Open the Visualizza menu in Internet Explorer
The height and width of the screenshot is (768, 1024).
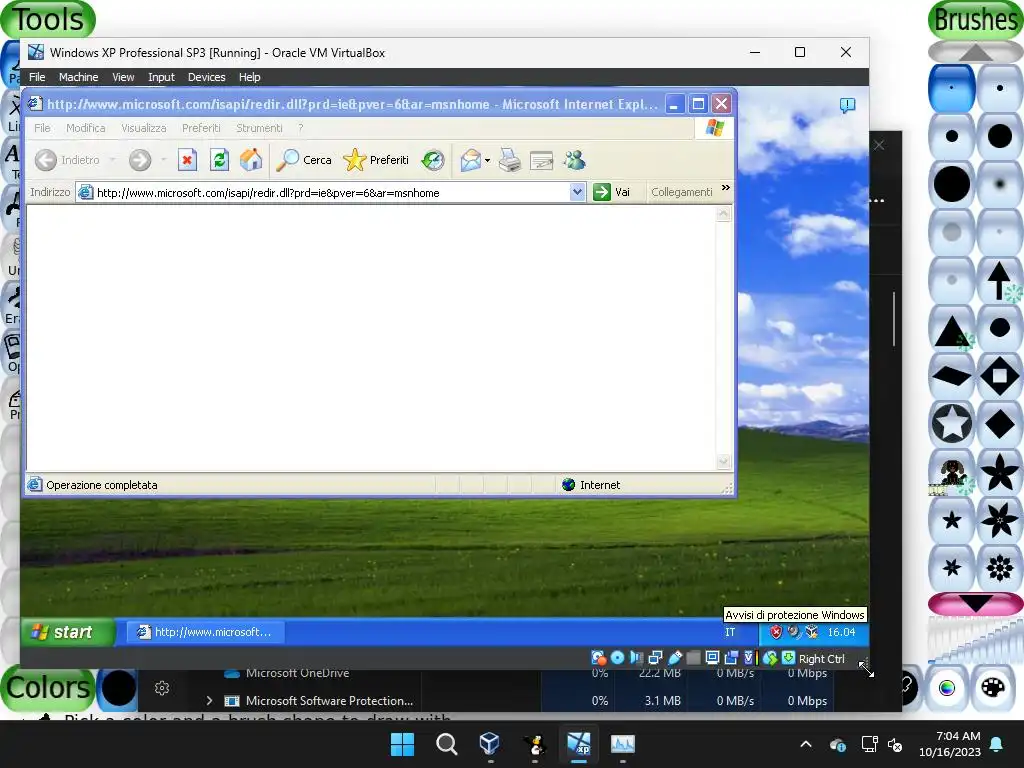click(144, 128)
